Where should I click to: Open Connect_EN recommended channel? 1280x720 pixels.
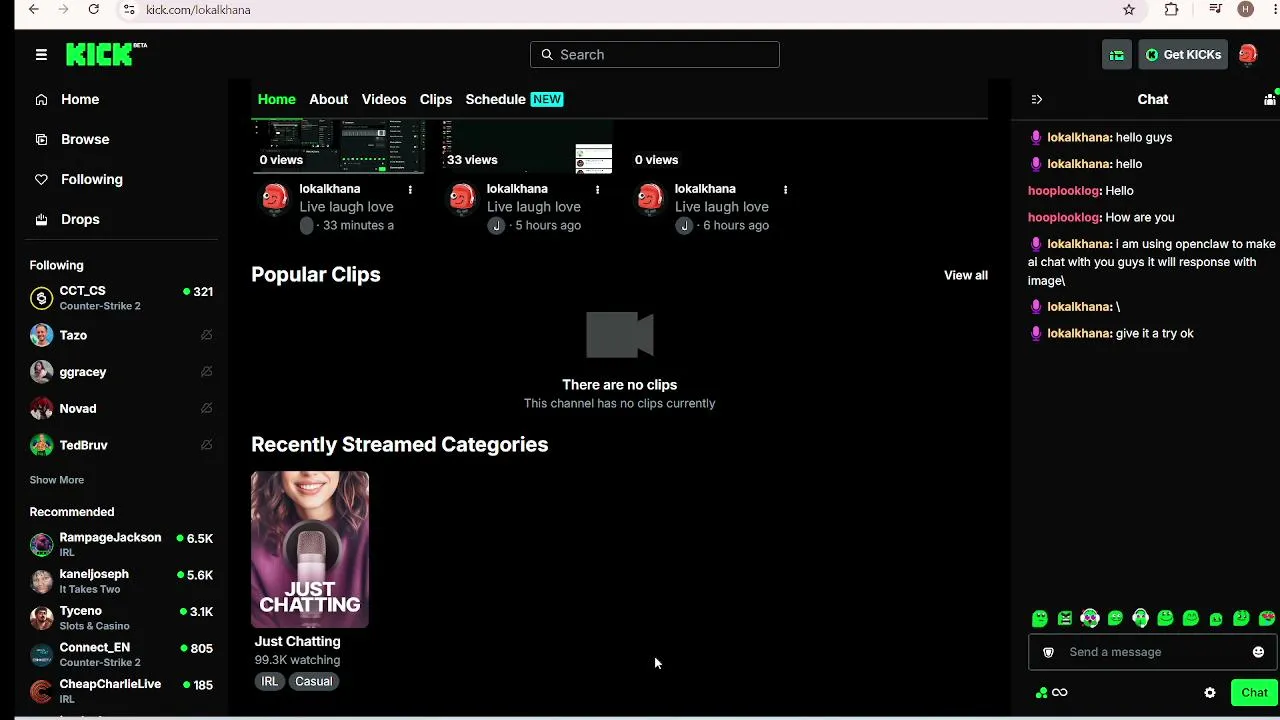(121, 654)
